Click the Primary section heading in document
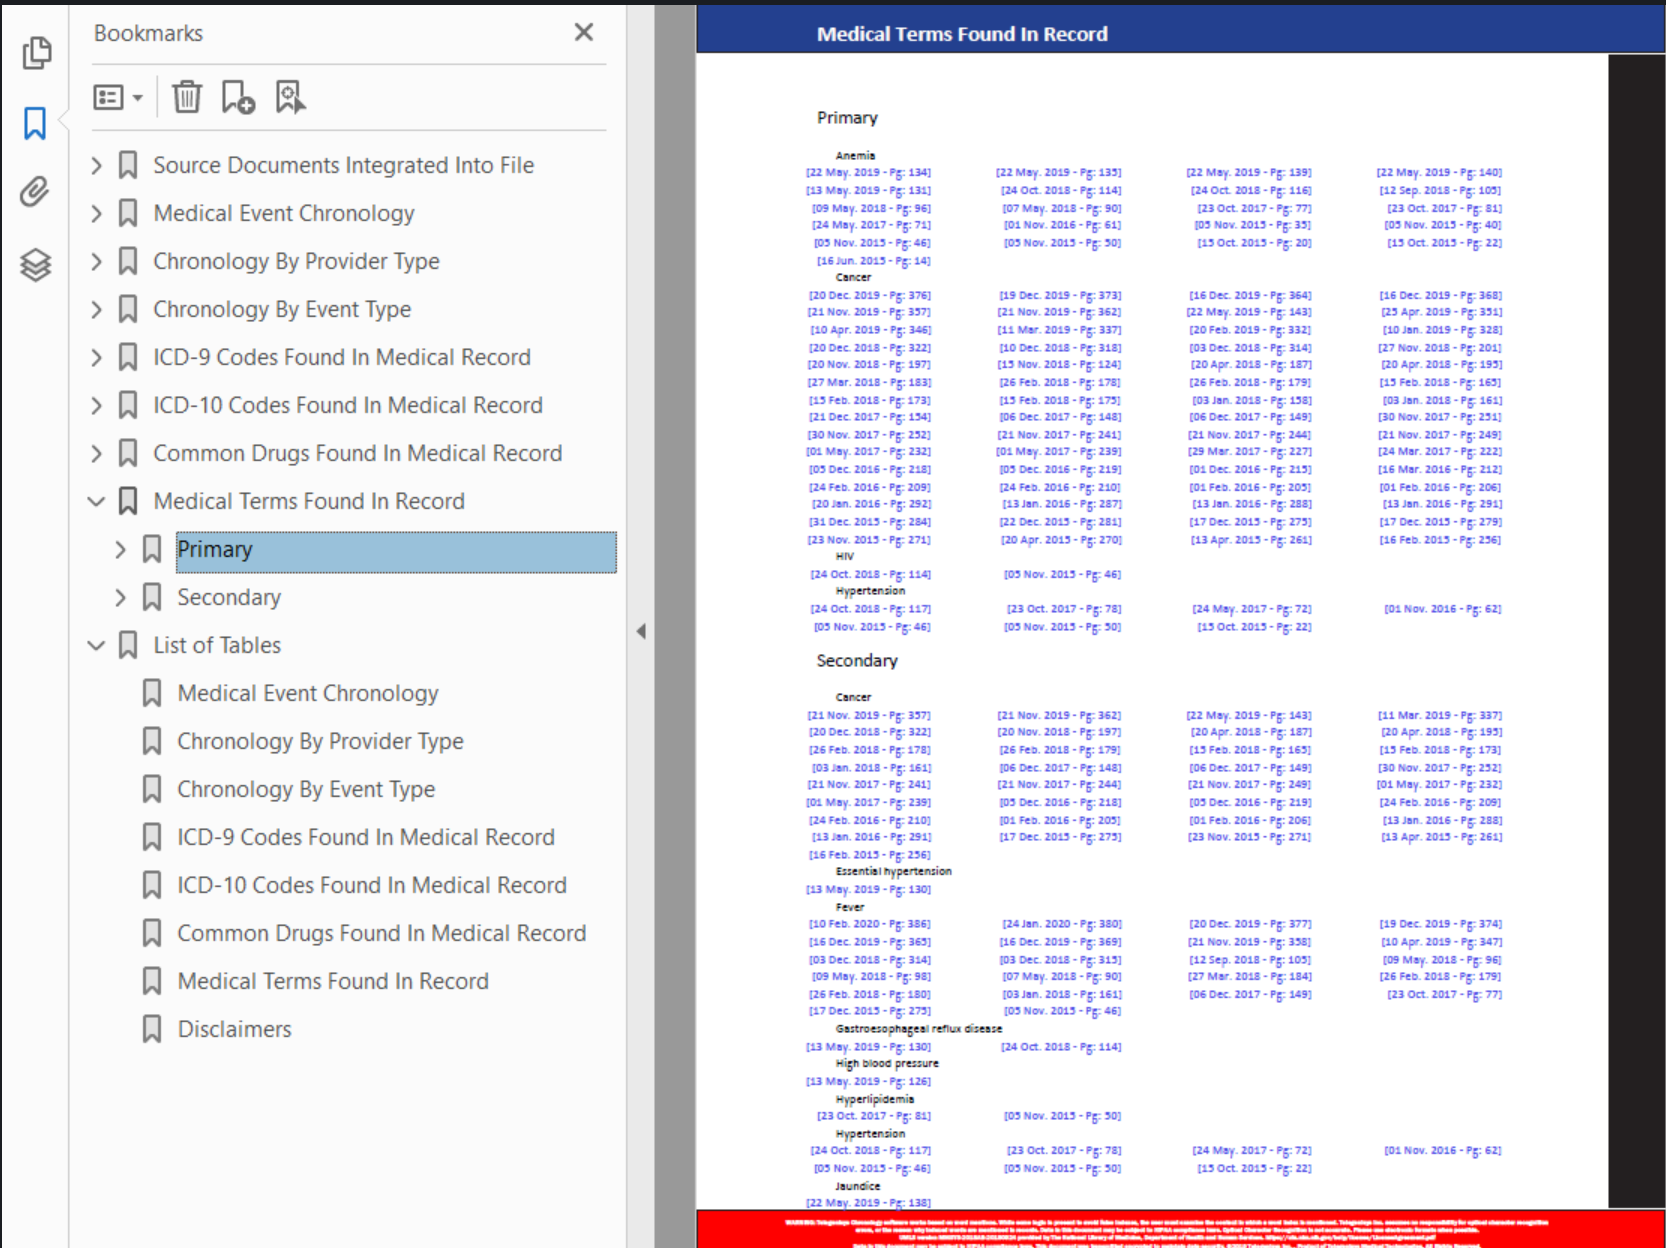 (x=847, y=118)
